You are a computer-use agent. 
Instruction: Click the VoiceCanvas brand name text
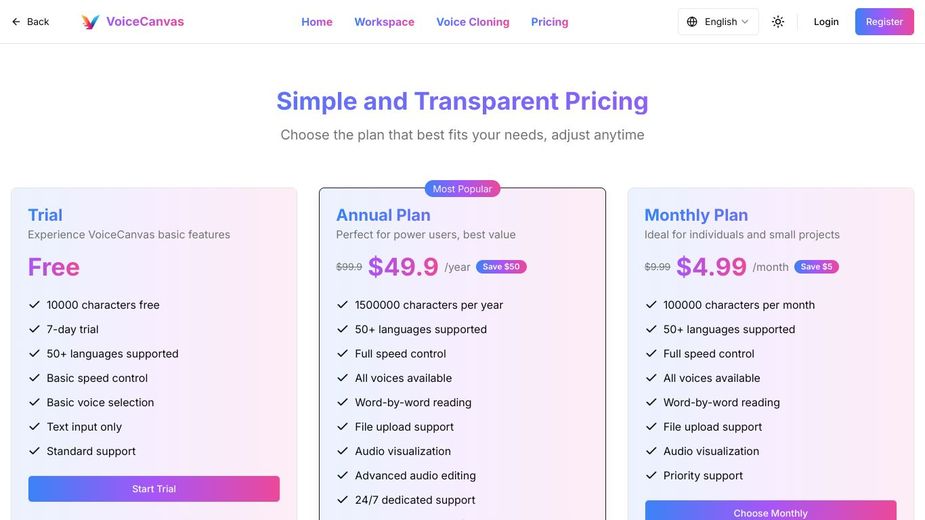[145, 22]
